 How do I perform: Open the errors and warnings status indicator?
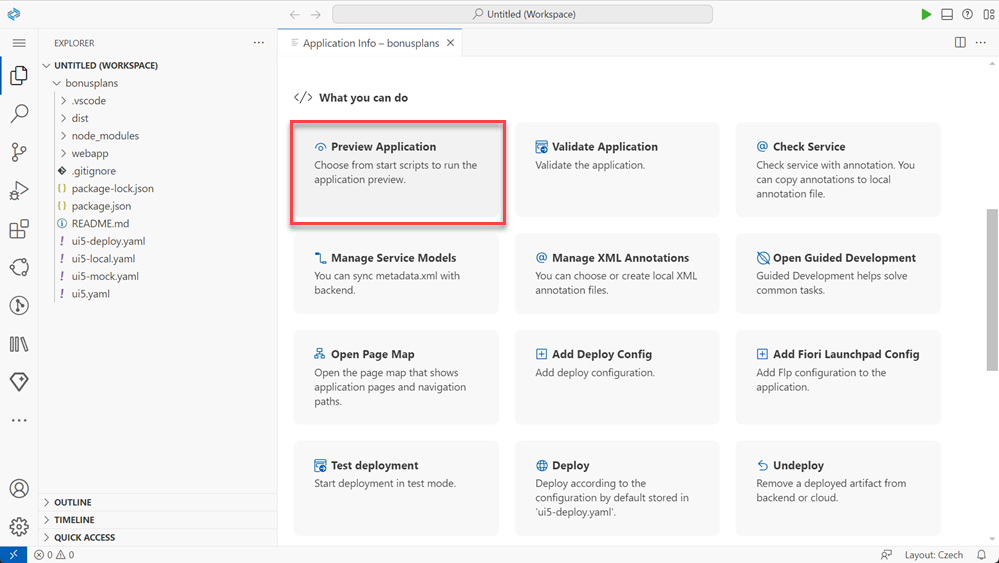(x=54, y=555)
